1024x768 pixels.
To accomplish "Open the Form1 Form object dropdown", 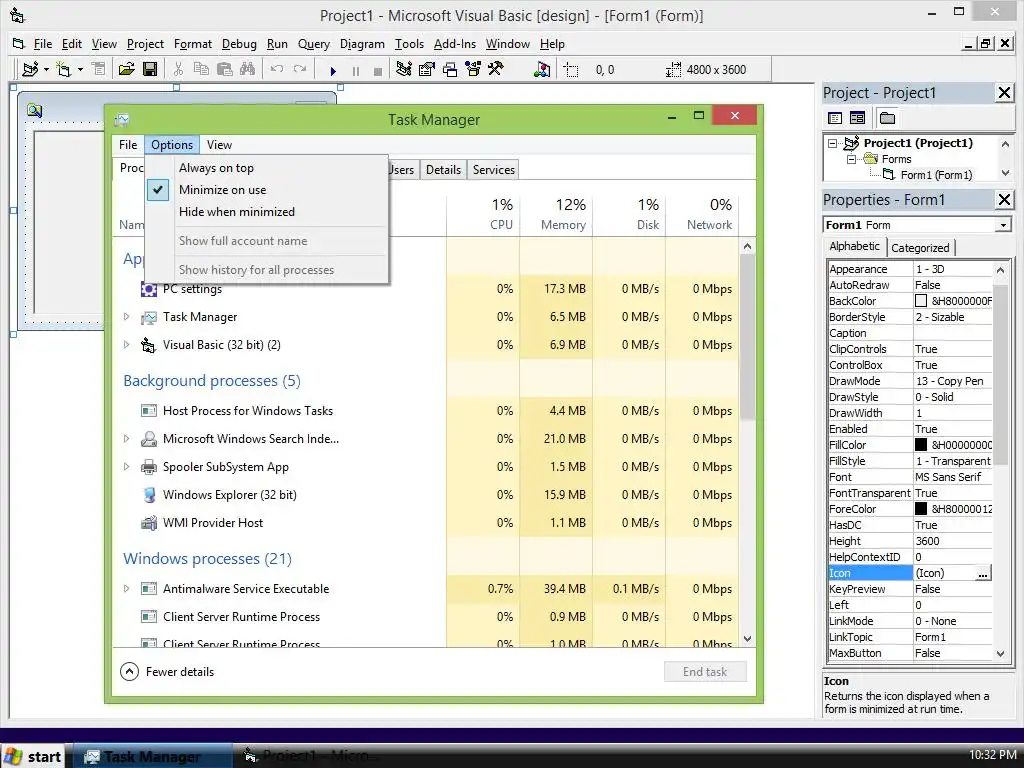I will click(1003, 225).
